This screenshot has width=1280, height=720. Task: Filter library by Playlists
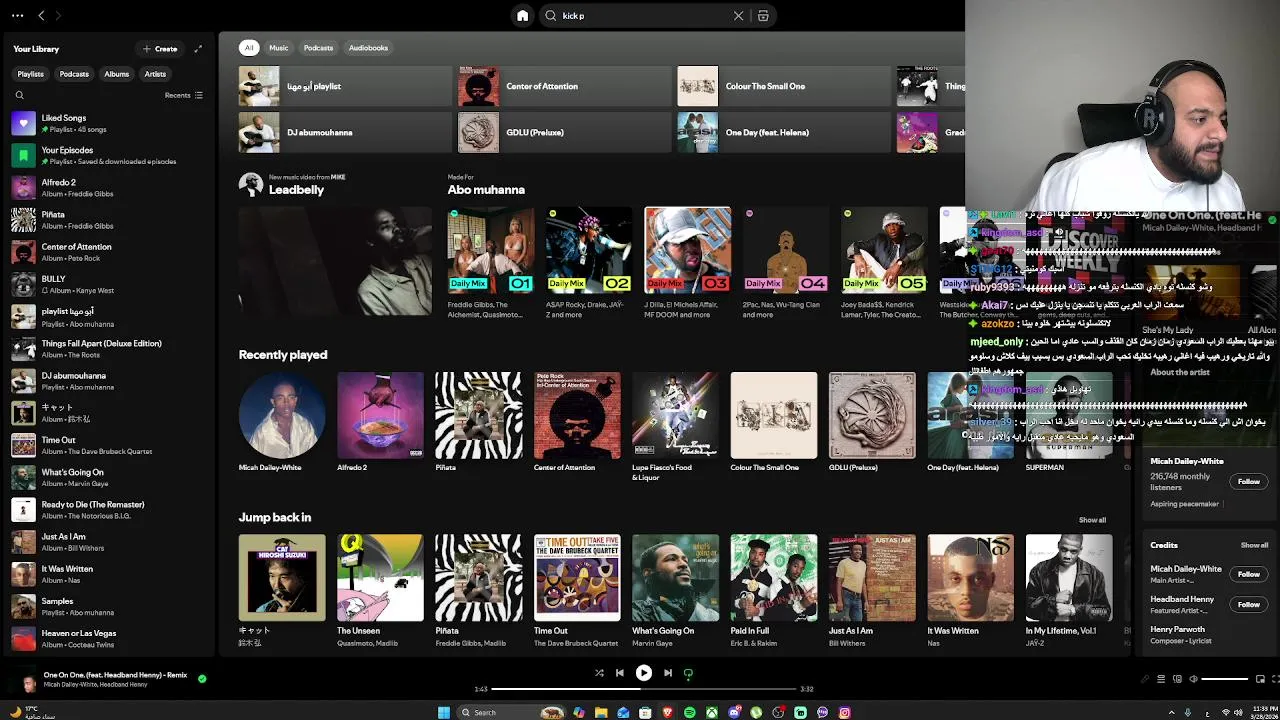[30, 74]
